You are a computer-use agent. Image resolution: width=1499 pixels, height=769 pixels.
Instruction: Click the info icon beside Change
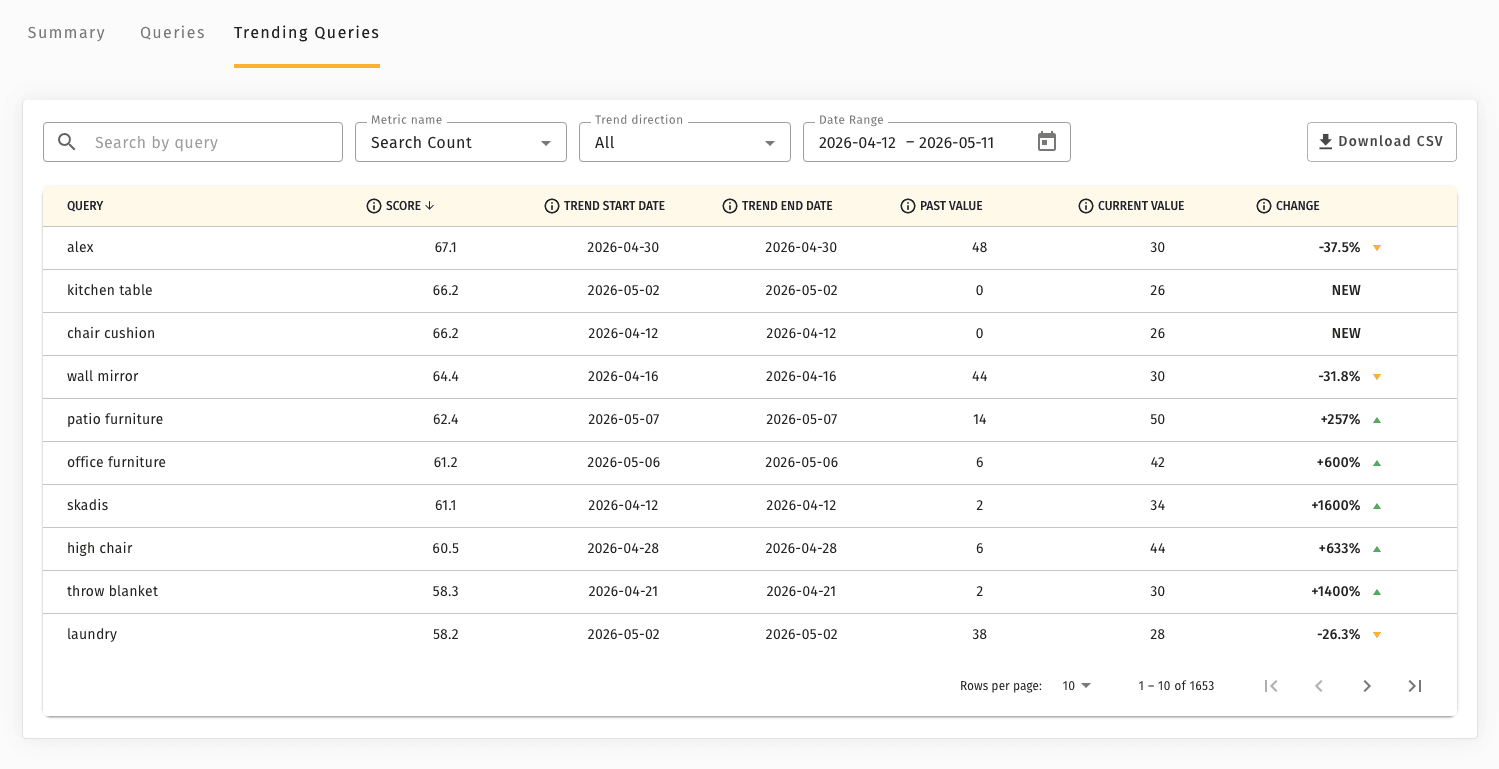point(1264,206)
